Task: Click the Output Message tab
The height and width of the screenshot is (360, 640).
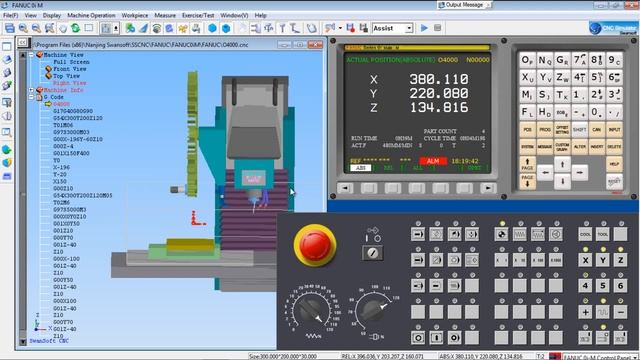Action: (x=464, y=5)
